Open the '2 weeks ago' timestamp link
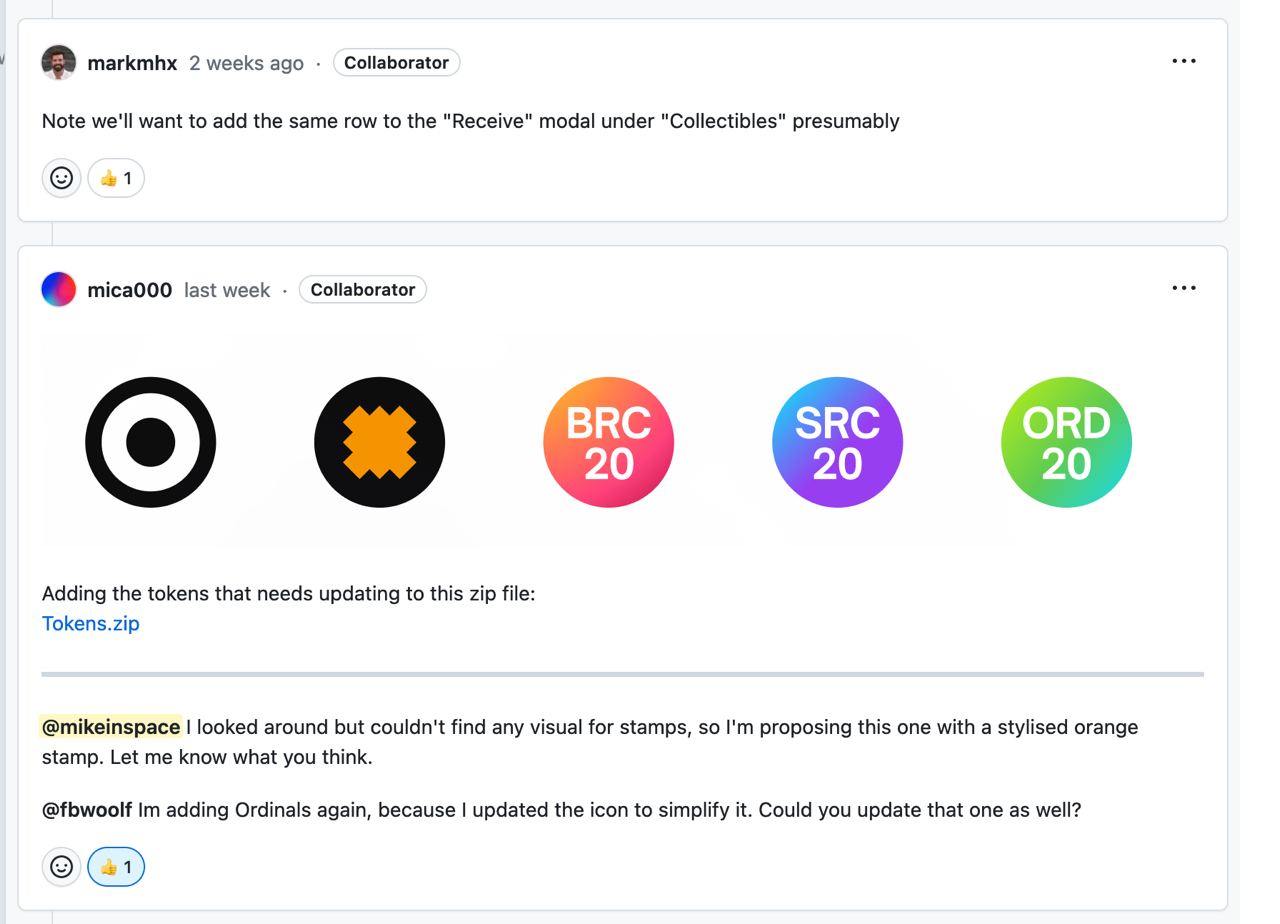 click(246, 63)
